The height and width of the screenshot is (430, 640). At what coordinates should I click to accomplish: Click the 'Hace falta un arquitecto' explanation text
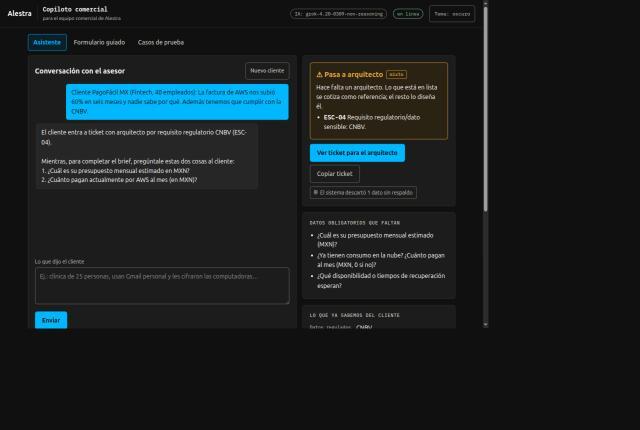coord(376,97)
